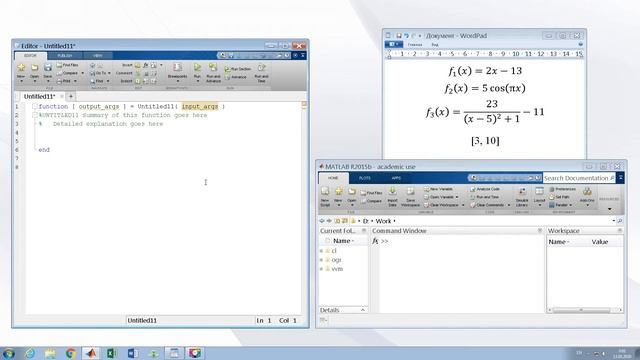Open Simulink Library in MATLAB toolbar

[x=522, y=197]
